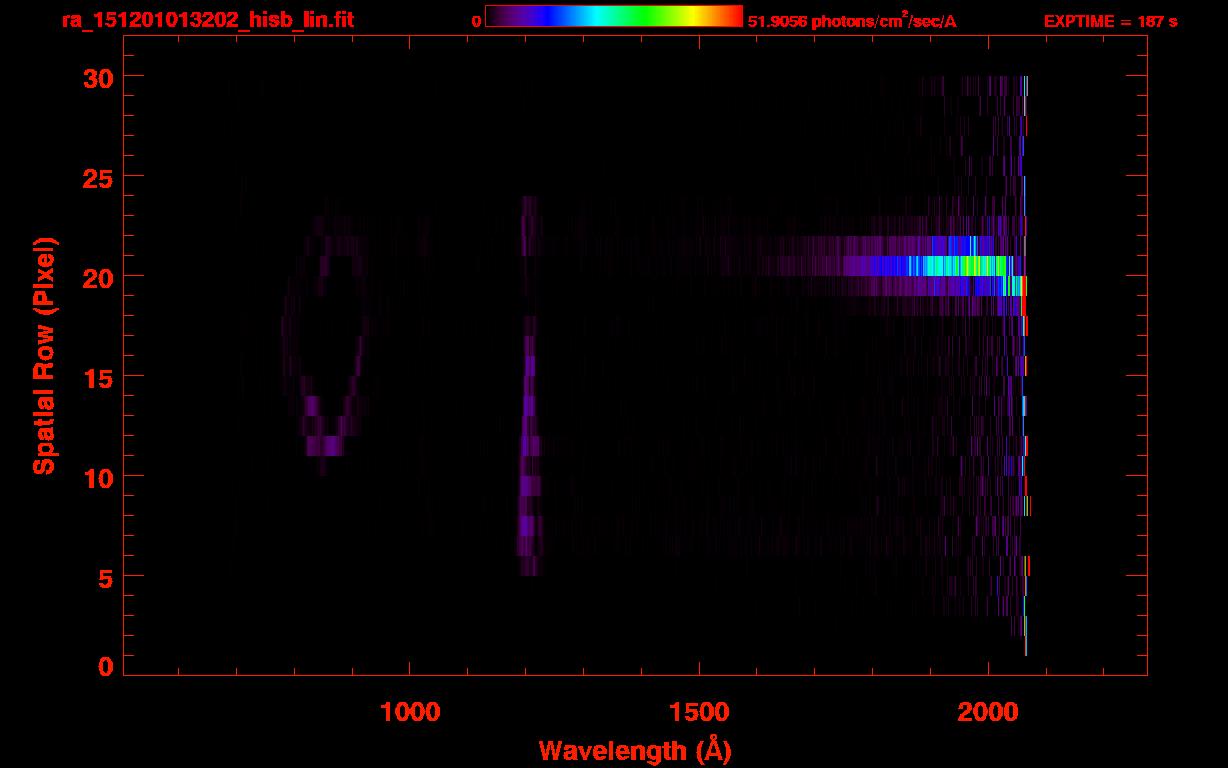Click the filename ra_151201013202_hisb_lin.fit
Screen dimensions: 1228x768
[207, 20]
